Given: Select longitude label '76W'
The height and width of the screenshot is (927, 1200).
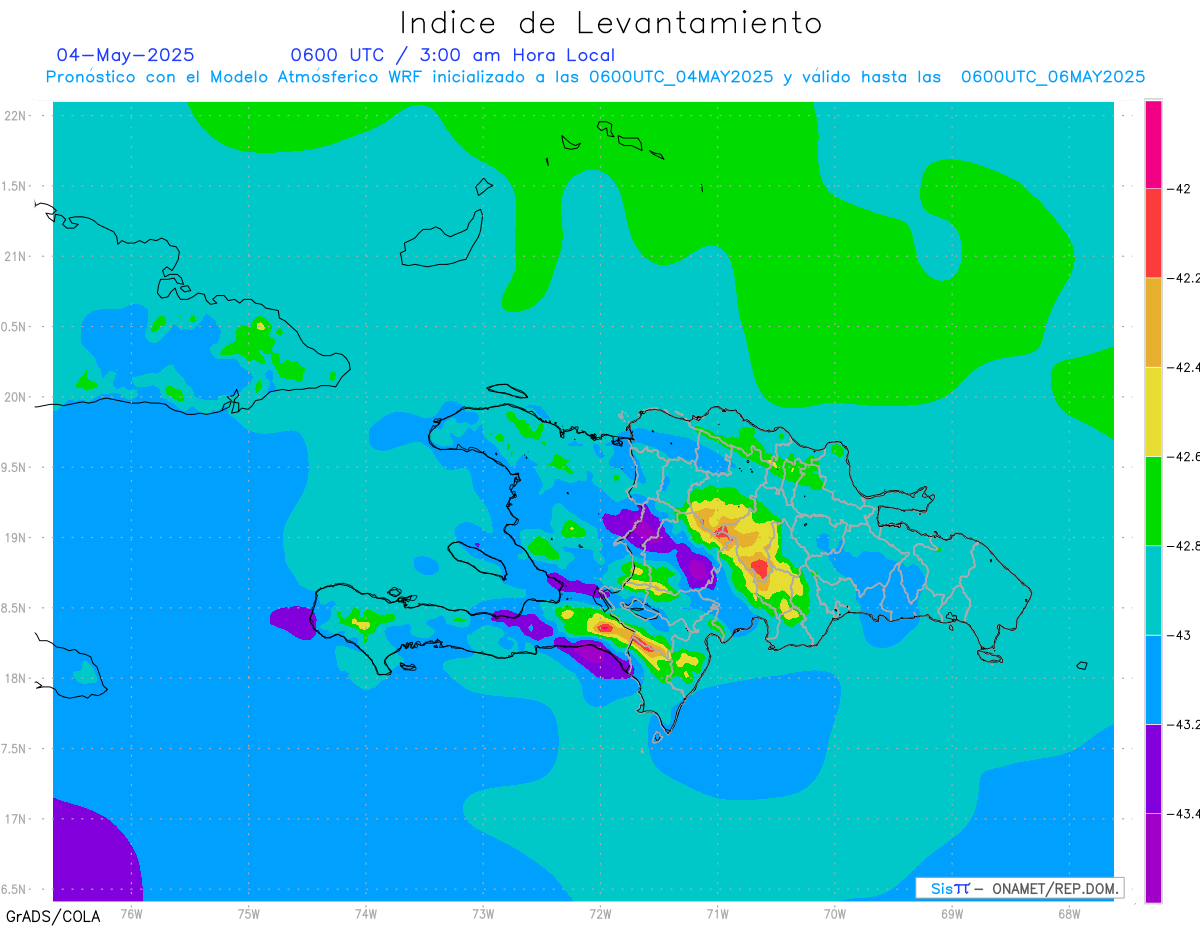Looking at the screenshot, I should (x=131, y=913).
